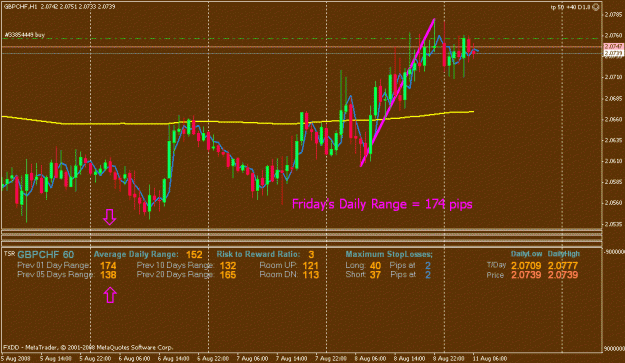
Task: Click the 'Price' row label
Action: [x=495, y=275]
